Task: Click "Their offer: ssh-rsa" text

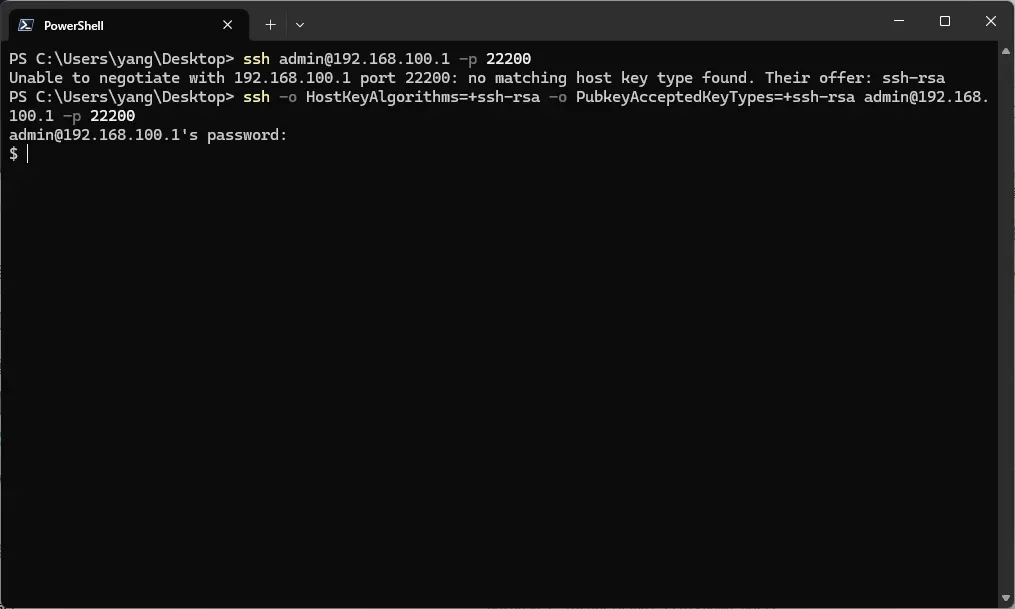Action: click(854, 78)
